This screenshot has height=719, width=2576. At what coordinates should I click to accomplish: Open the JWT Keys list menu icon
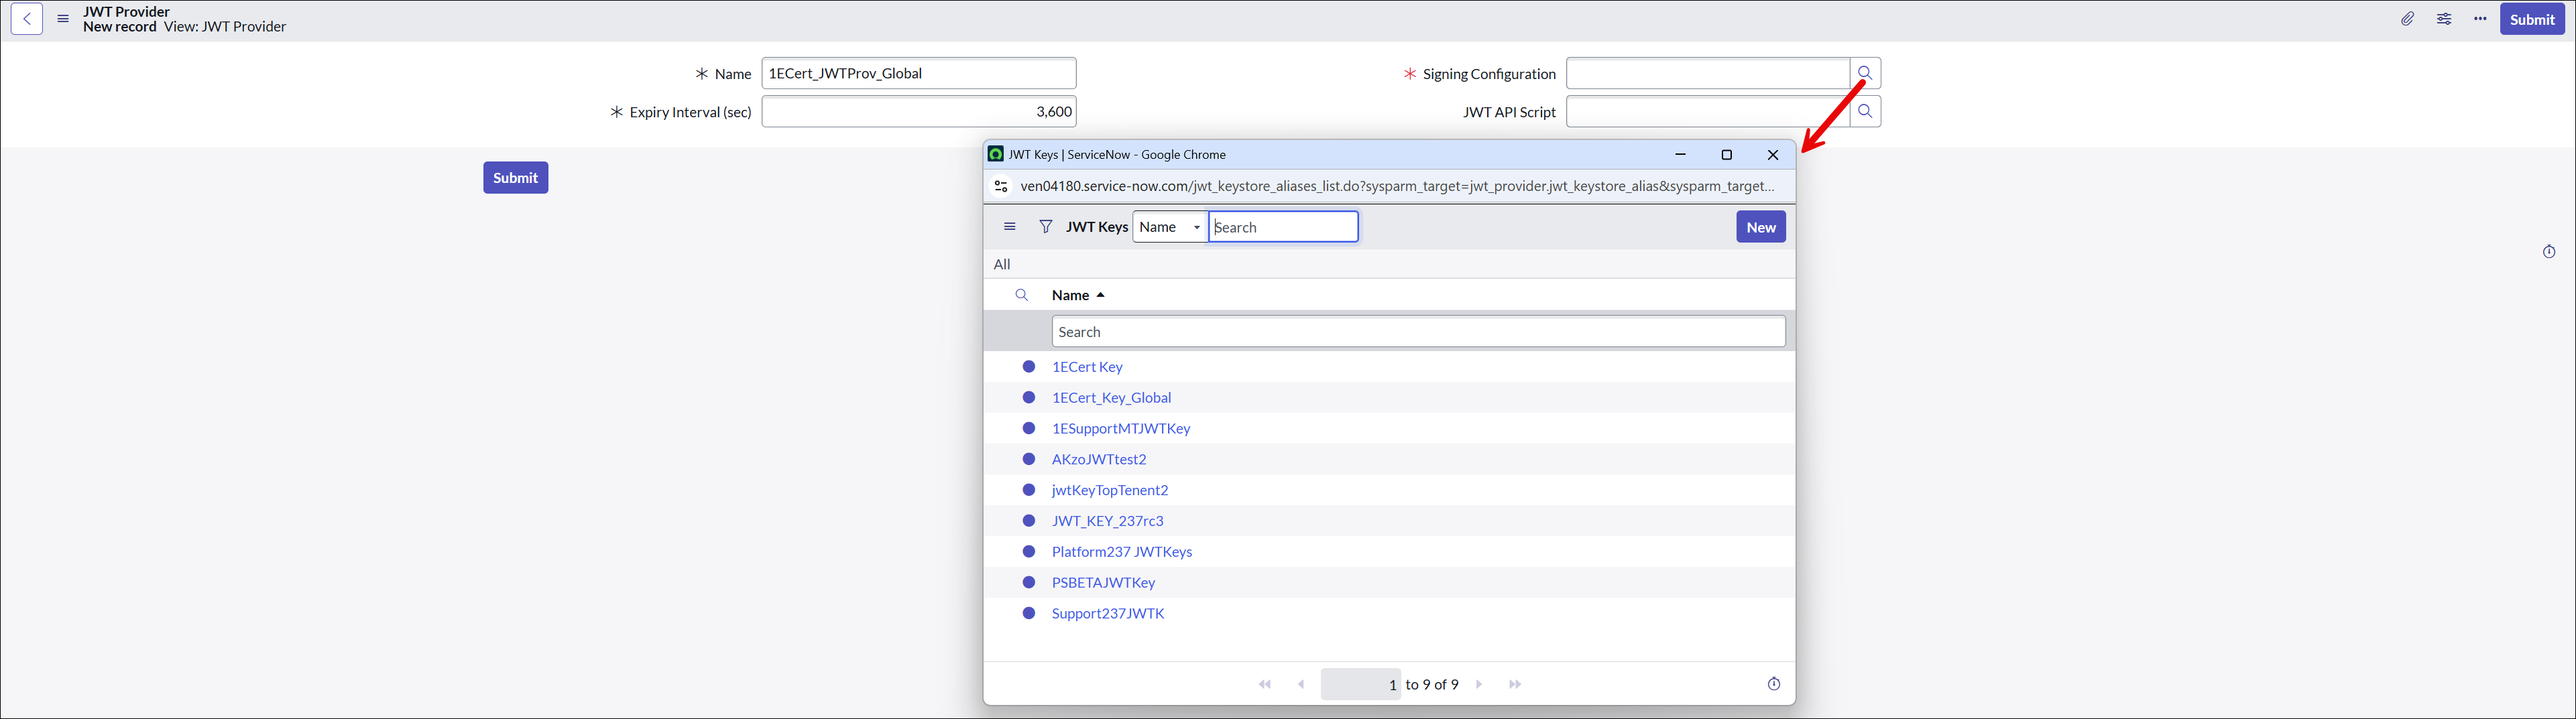[1010, 227]
